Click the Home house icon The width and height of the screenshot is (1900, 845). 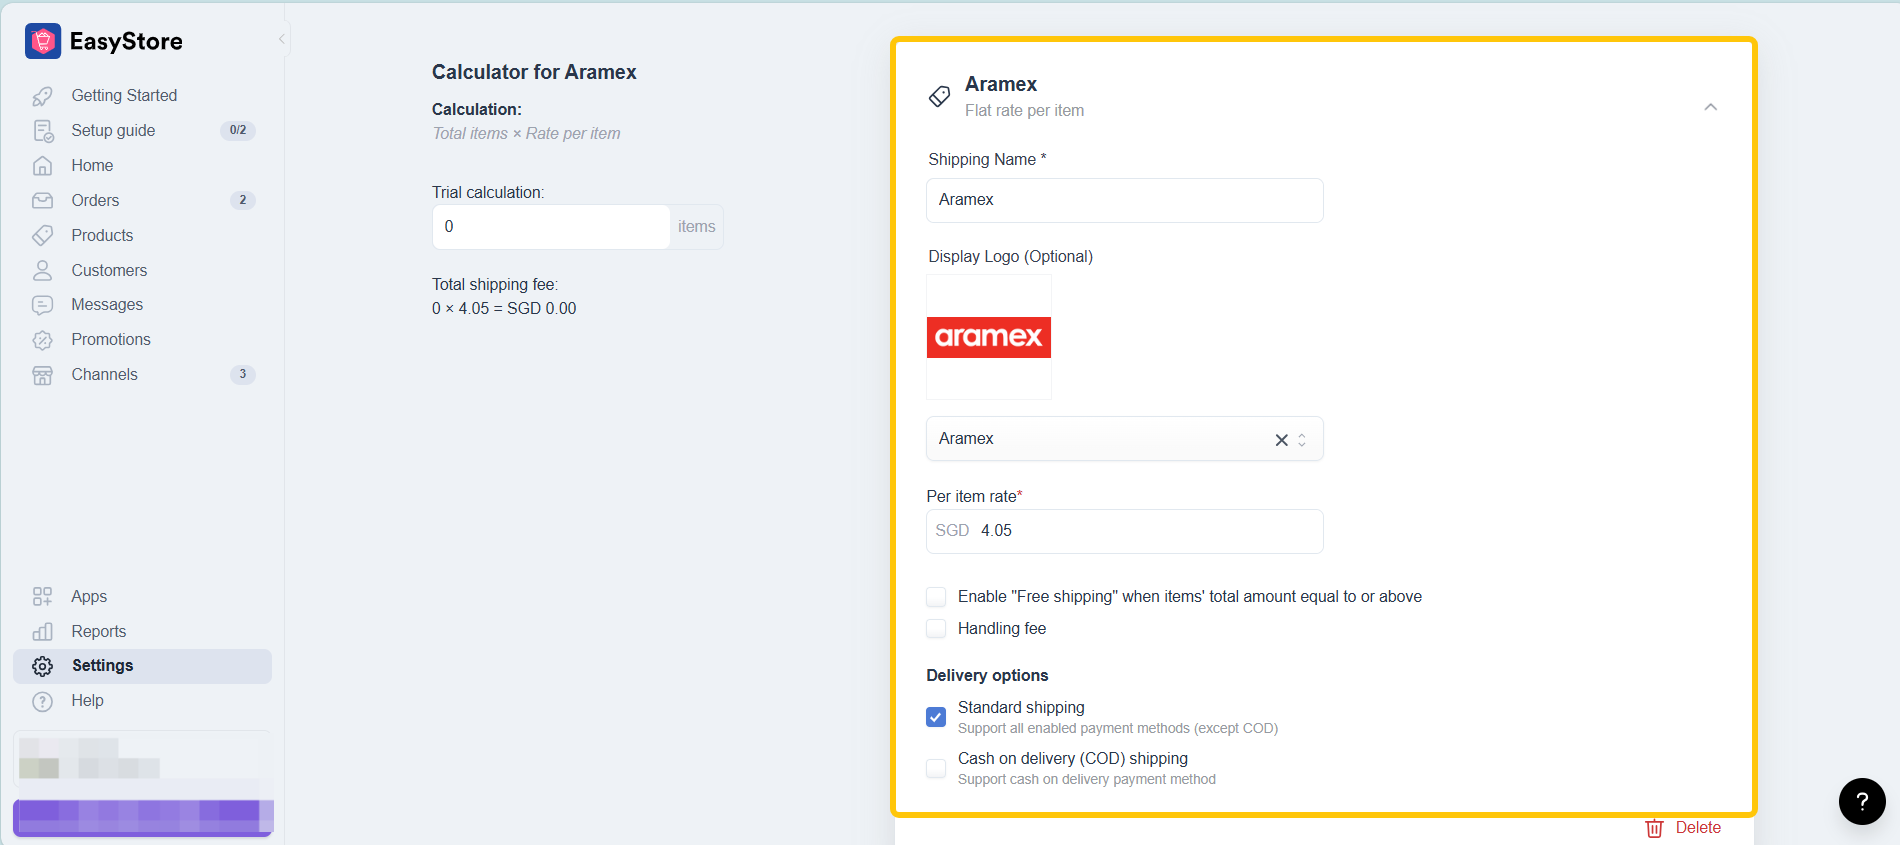(42, 166)
